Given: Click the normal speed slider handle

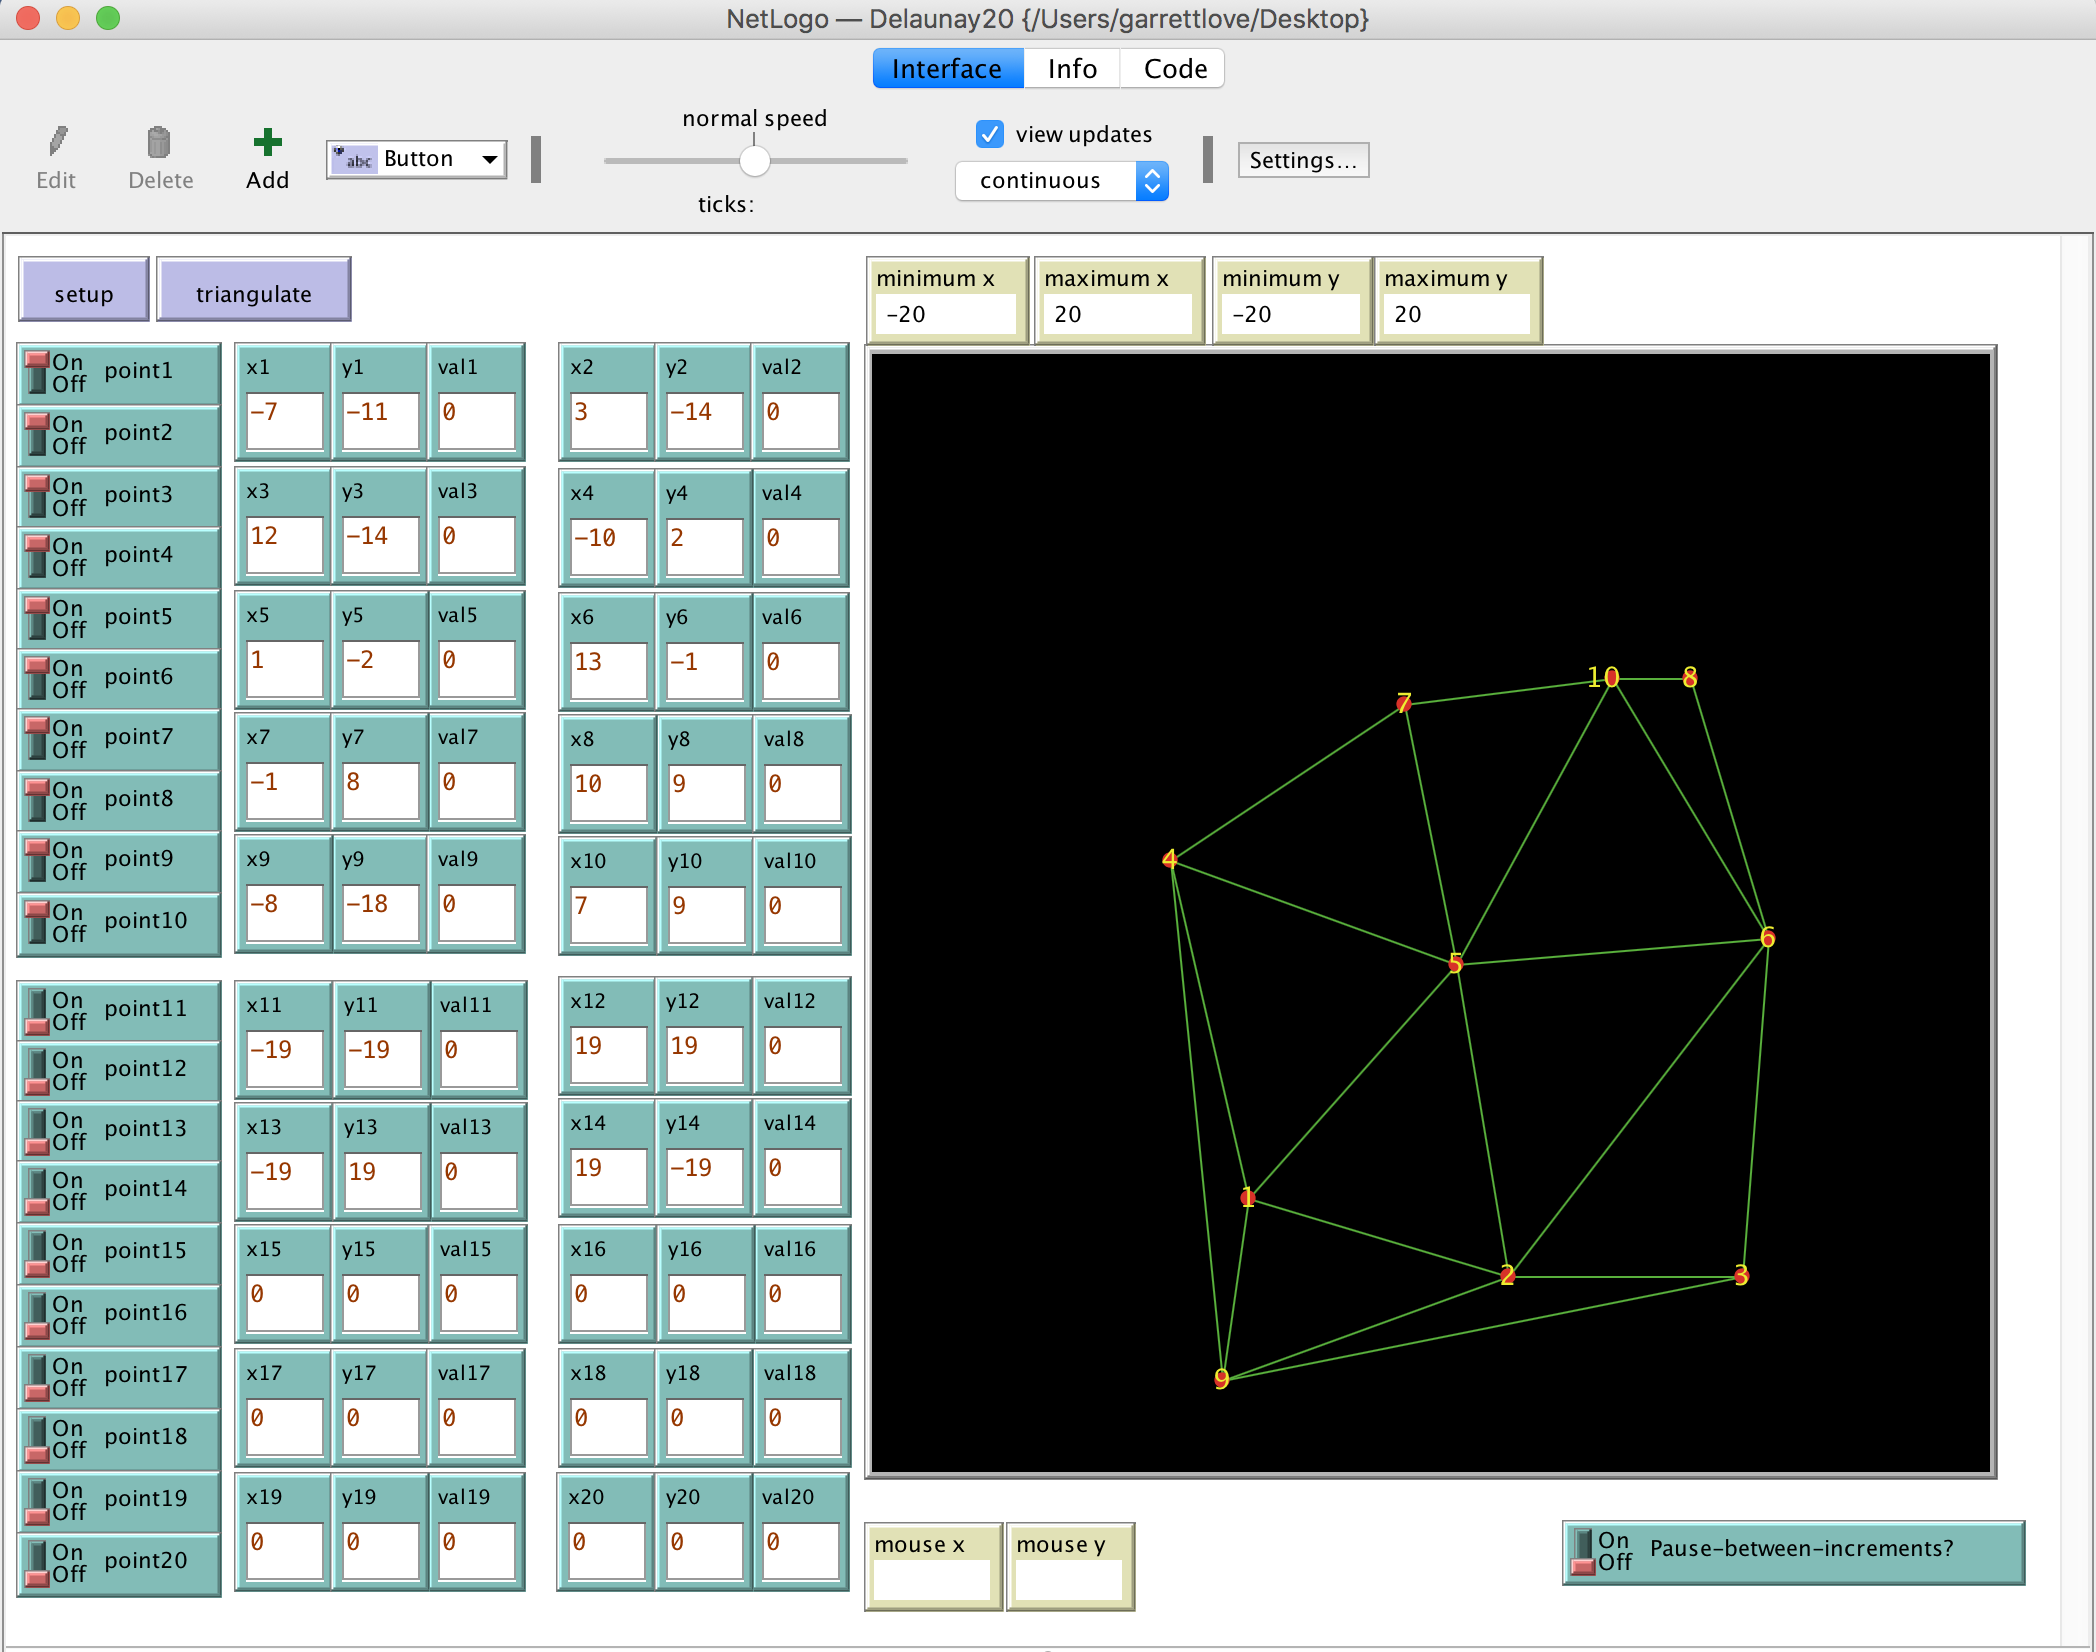Looking at the screenshot, I should coord(755,160).
